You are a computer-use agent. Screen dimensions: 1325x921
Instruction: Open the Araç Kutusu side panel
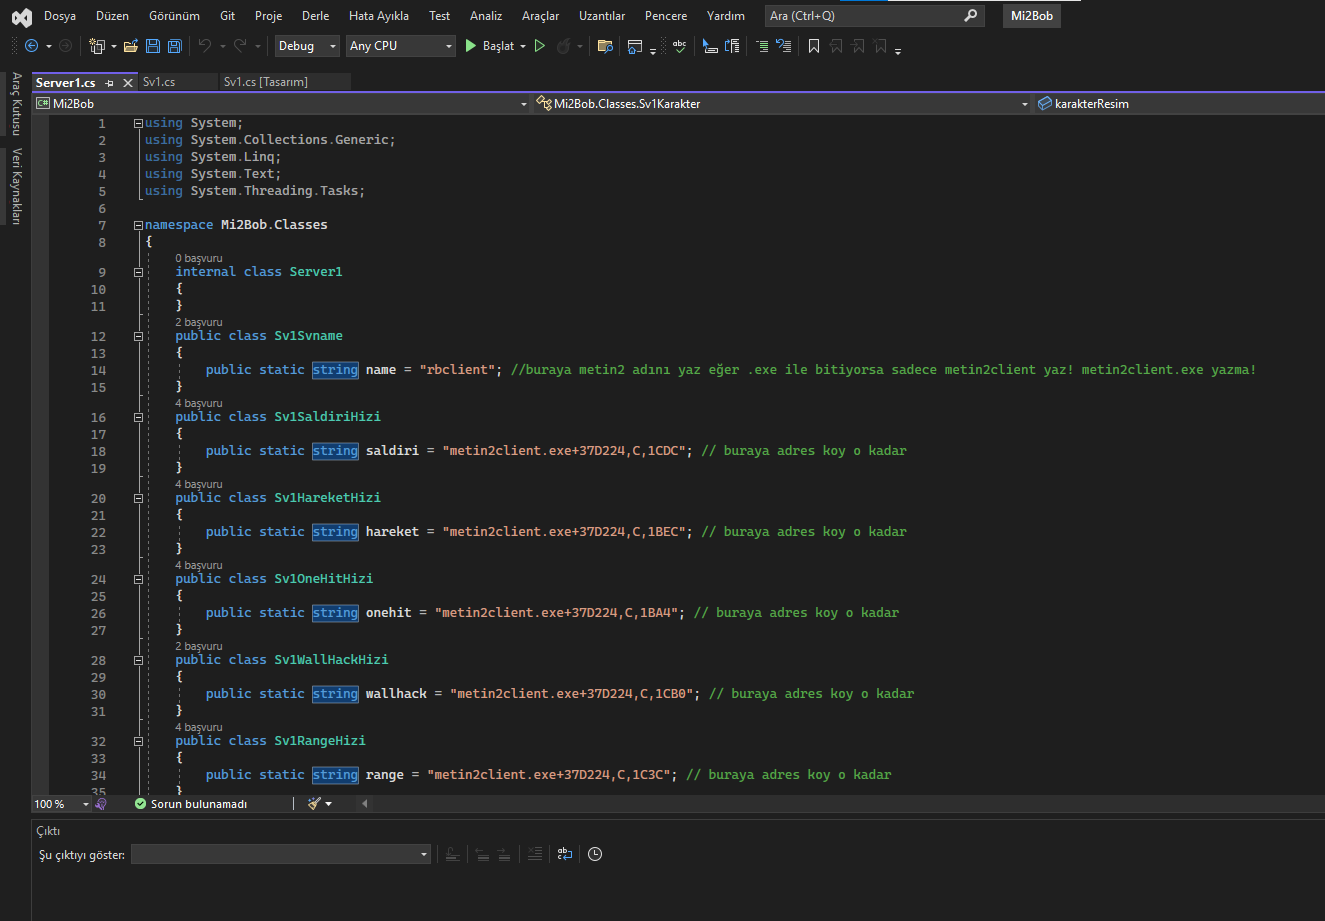point(16,104)
